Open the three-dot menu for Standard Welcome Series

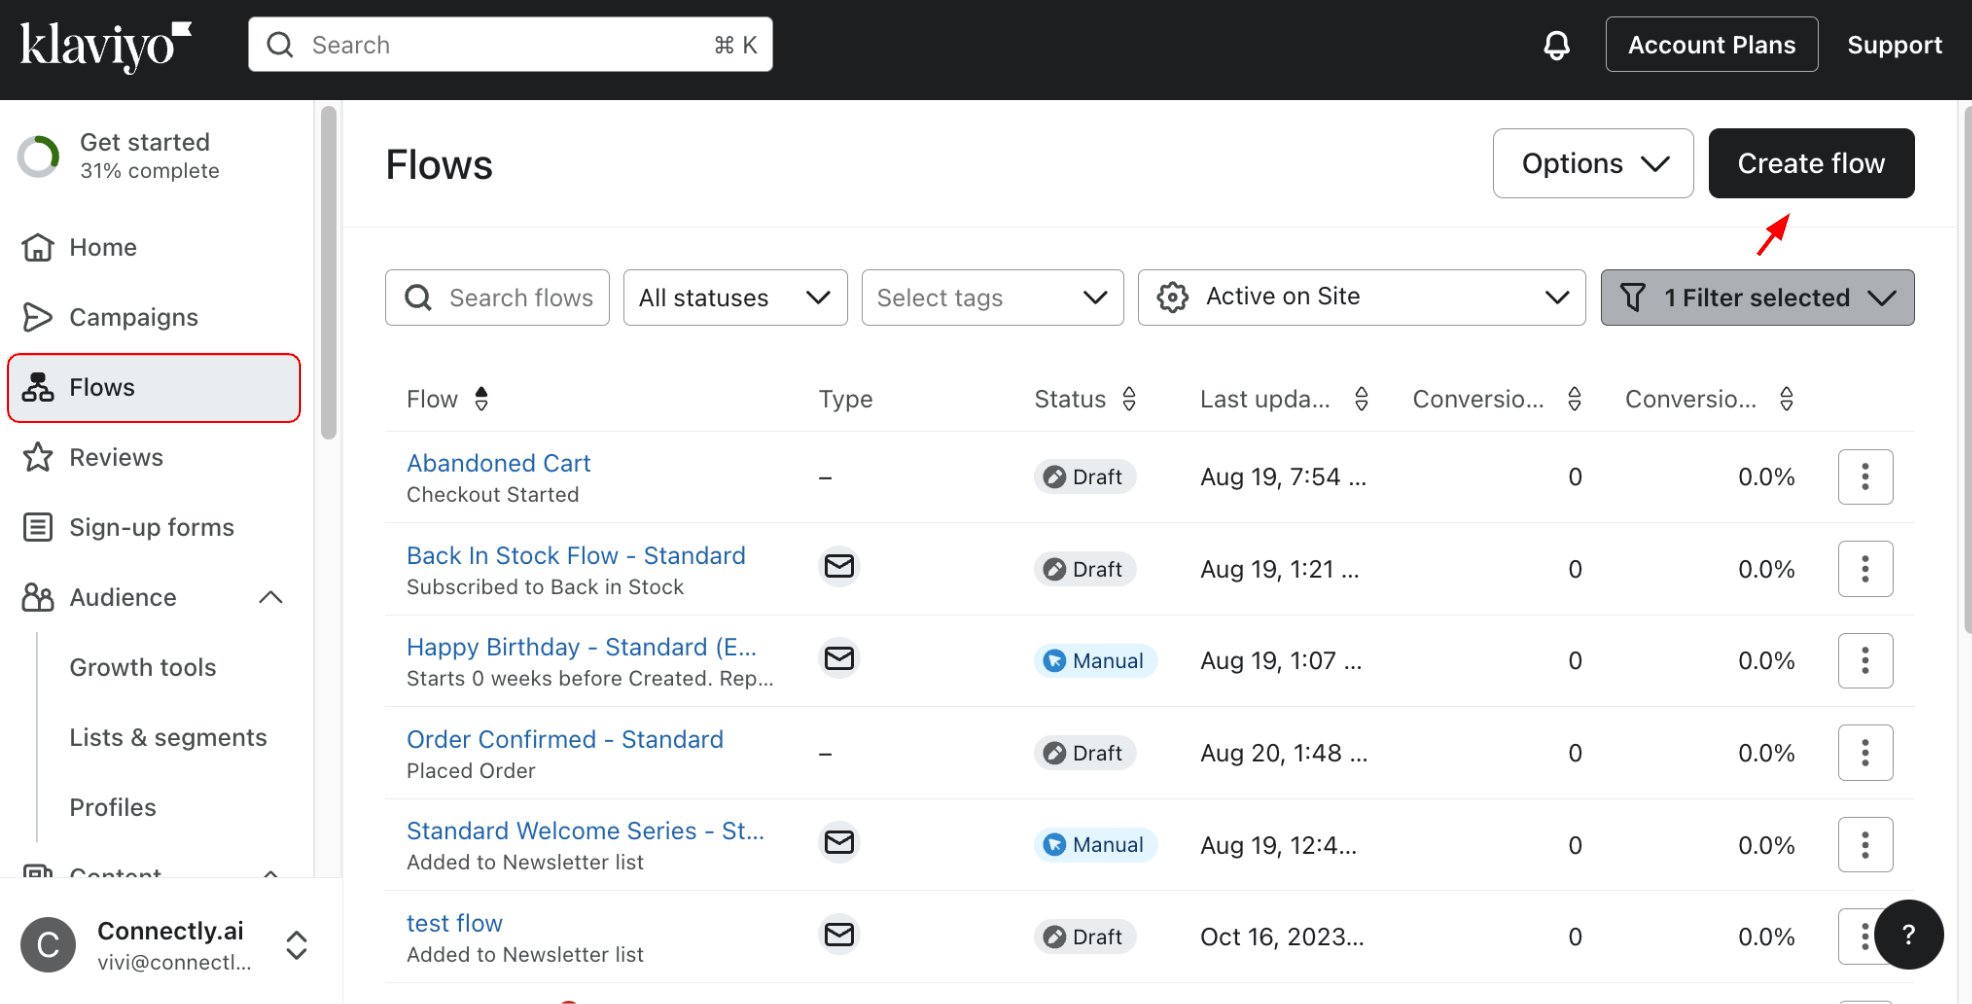[1865, 845]
